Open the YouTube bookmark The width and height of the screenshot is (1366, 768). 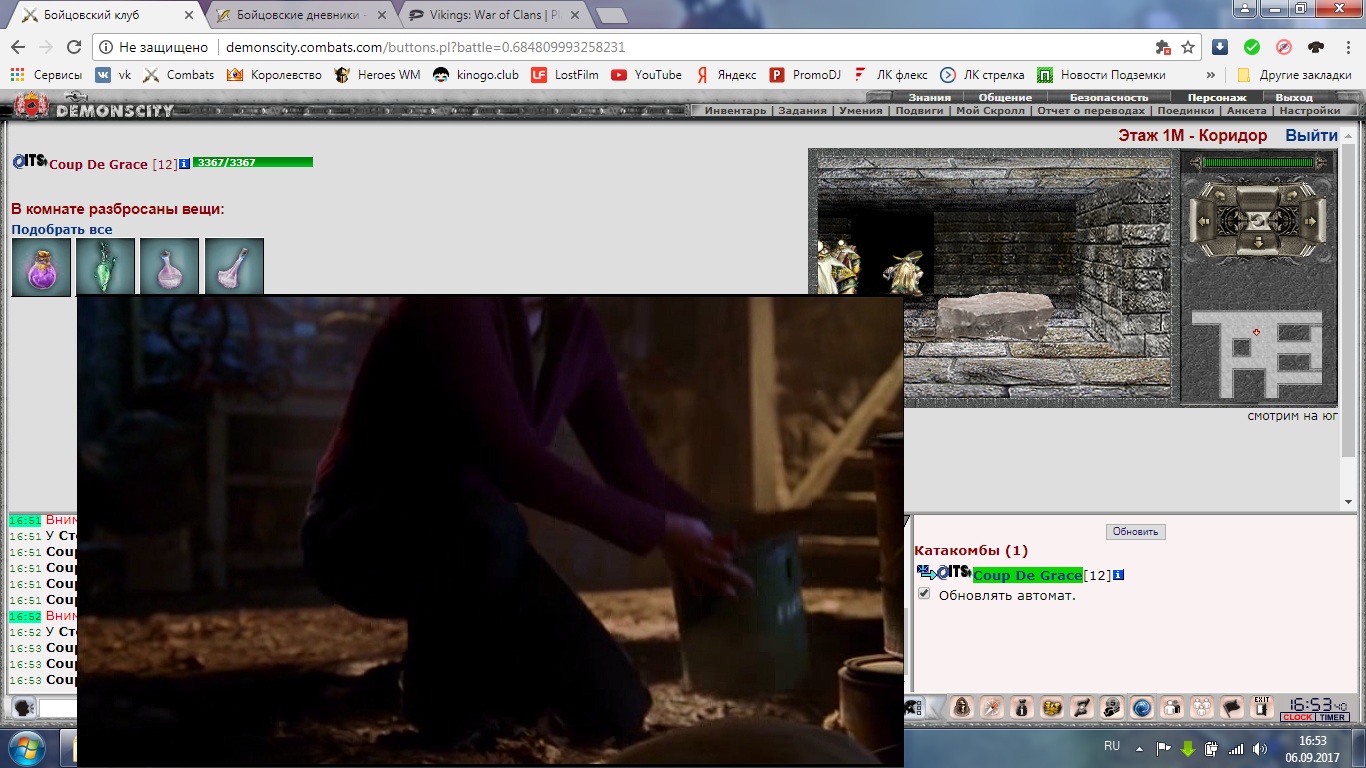646,75
